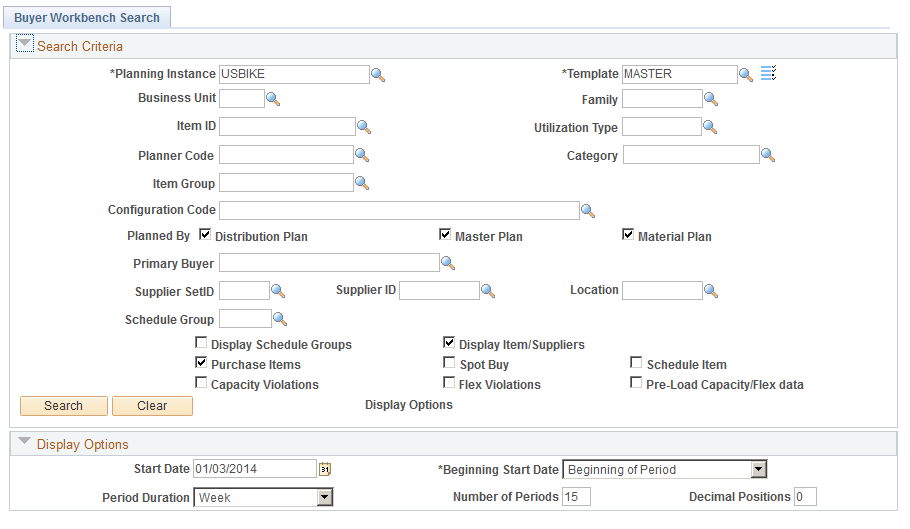Viewport: 910px width, 529px height.
Task: Uncheck Material Plan checkbox
Action: click(x=628, y=234)
